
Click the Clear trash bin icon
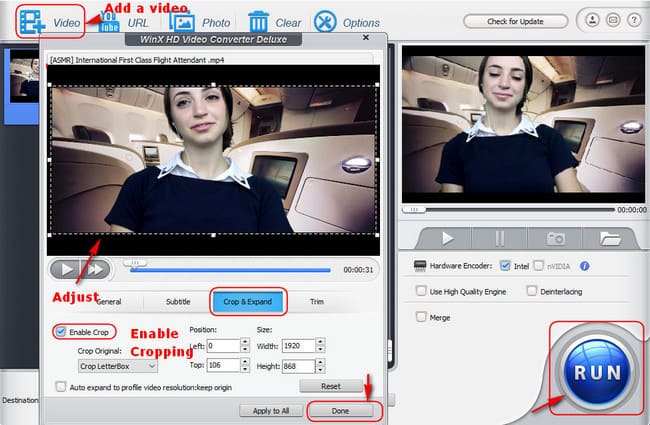[x=258, y=22]
